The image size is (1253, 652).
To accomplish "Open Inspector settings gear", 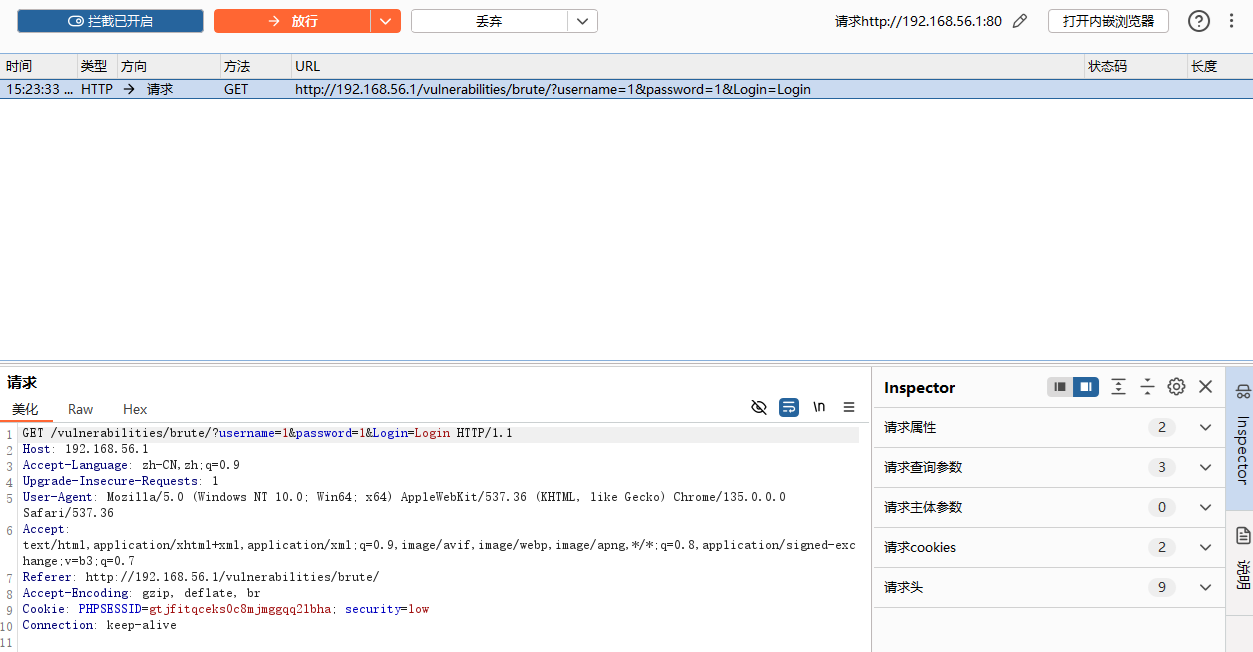I will pyautogui.click(x=1176, y=387).
